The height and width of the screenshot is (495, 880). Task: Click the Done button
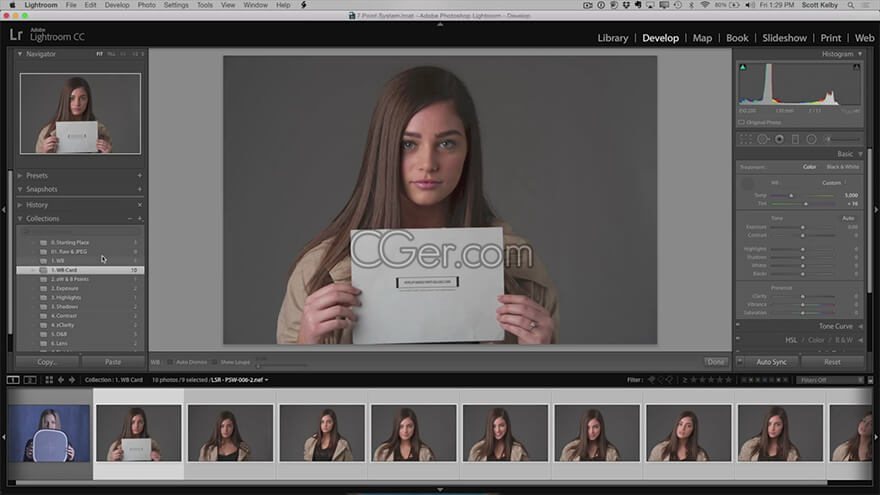[x=716, y=362]
